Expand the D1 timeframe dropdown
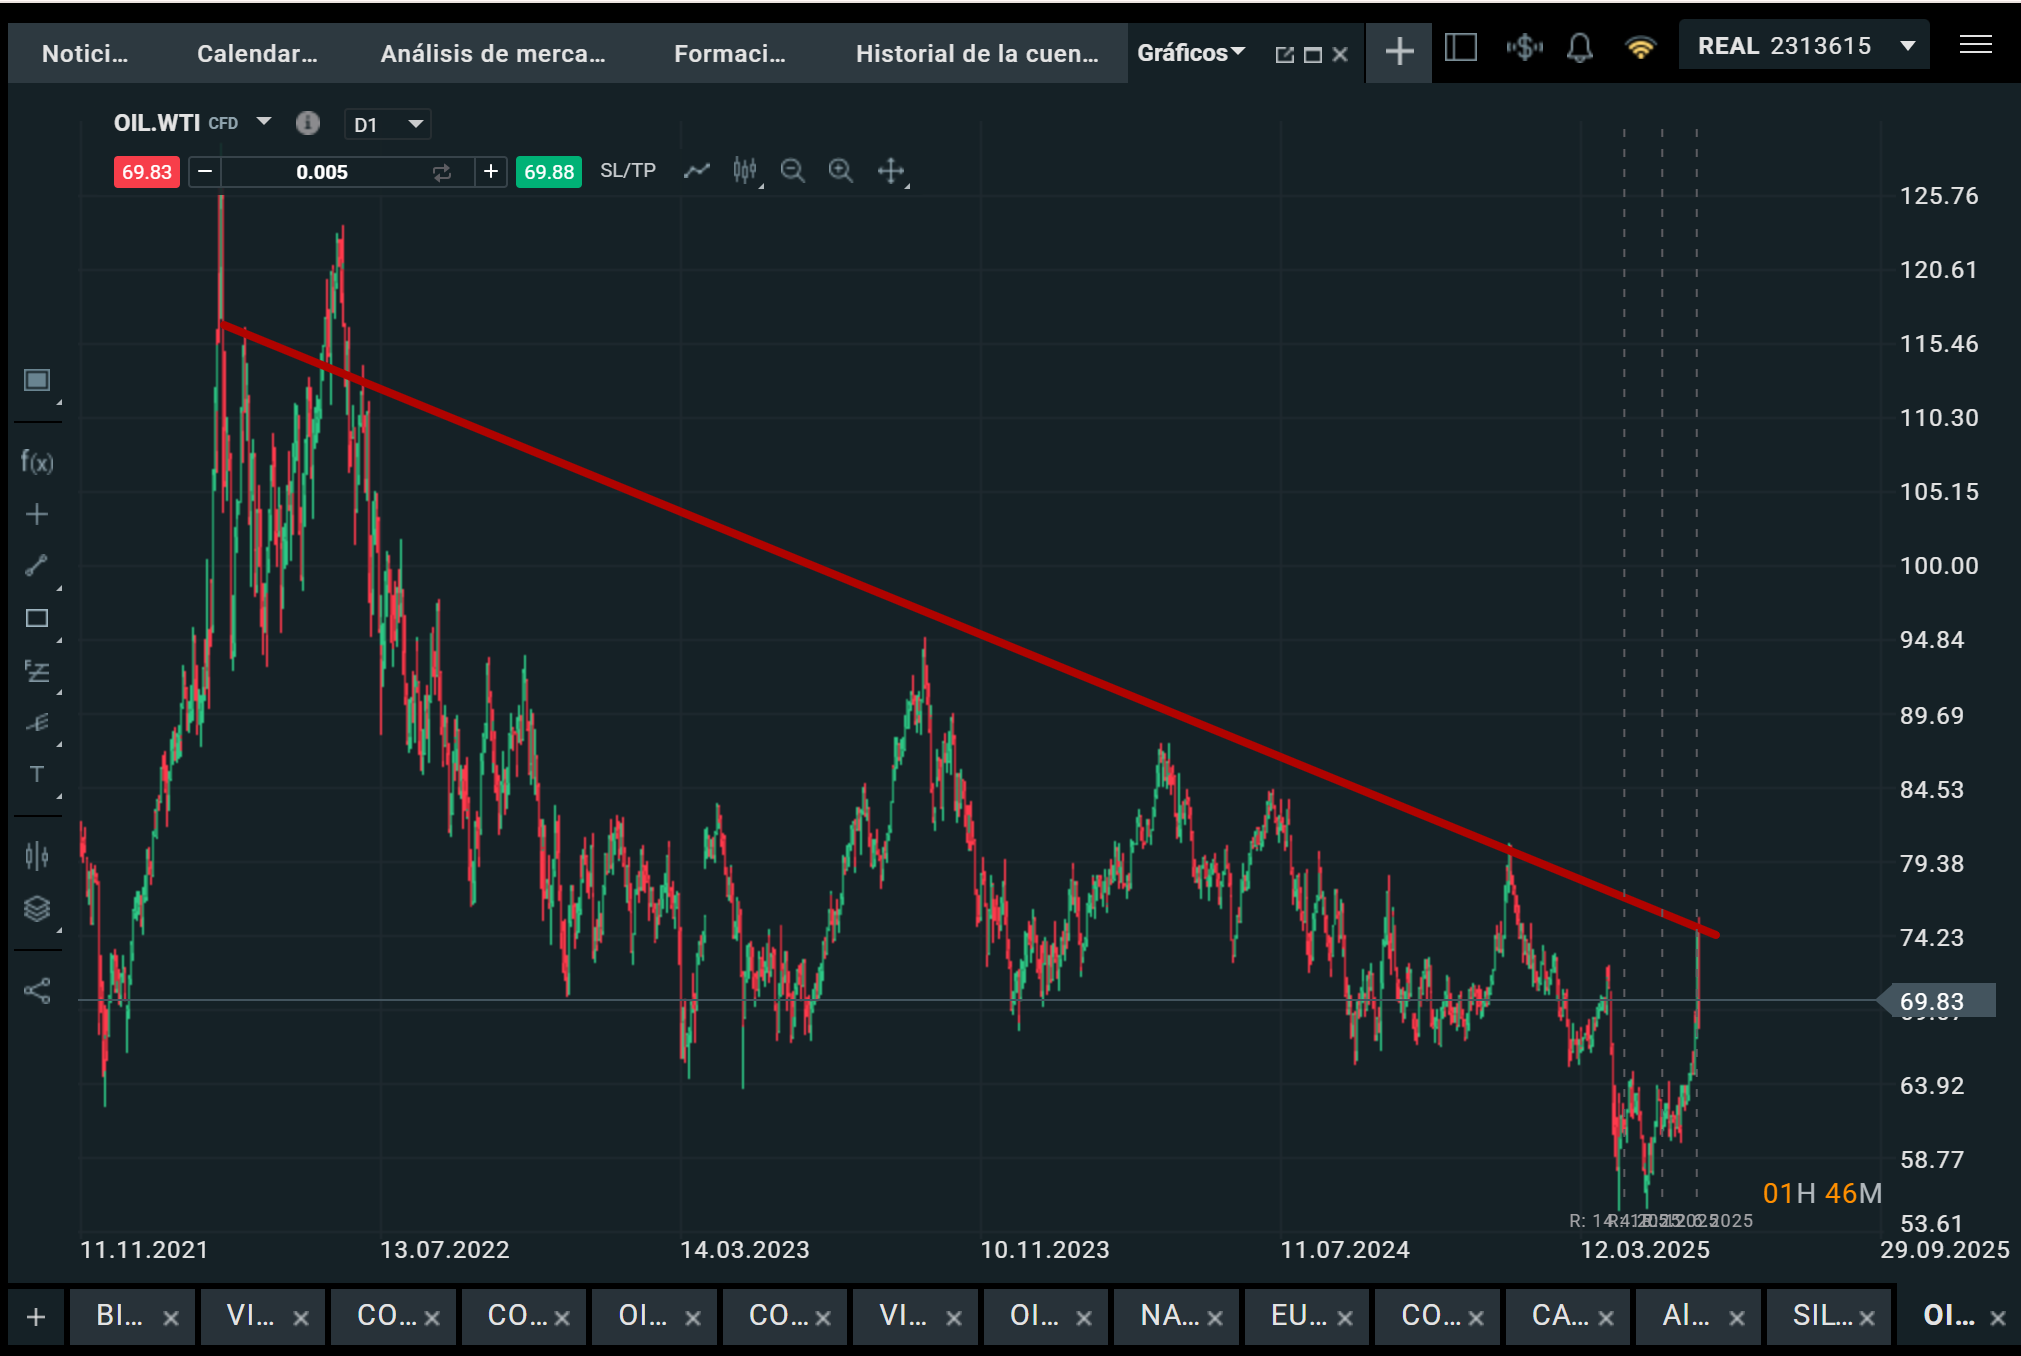This screenshot has height=1356, width=2021. pos(387,124)
